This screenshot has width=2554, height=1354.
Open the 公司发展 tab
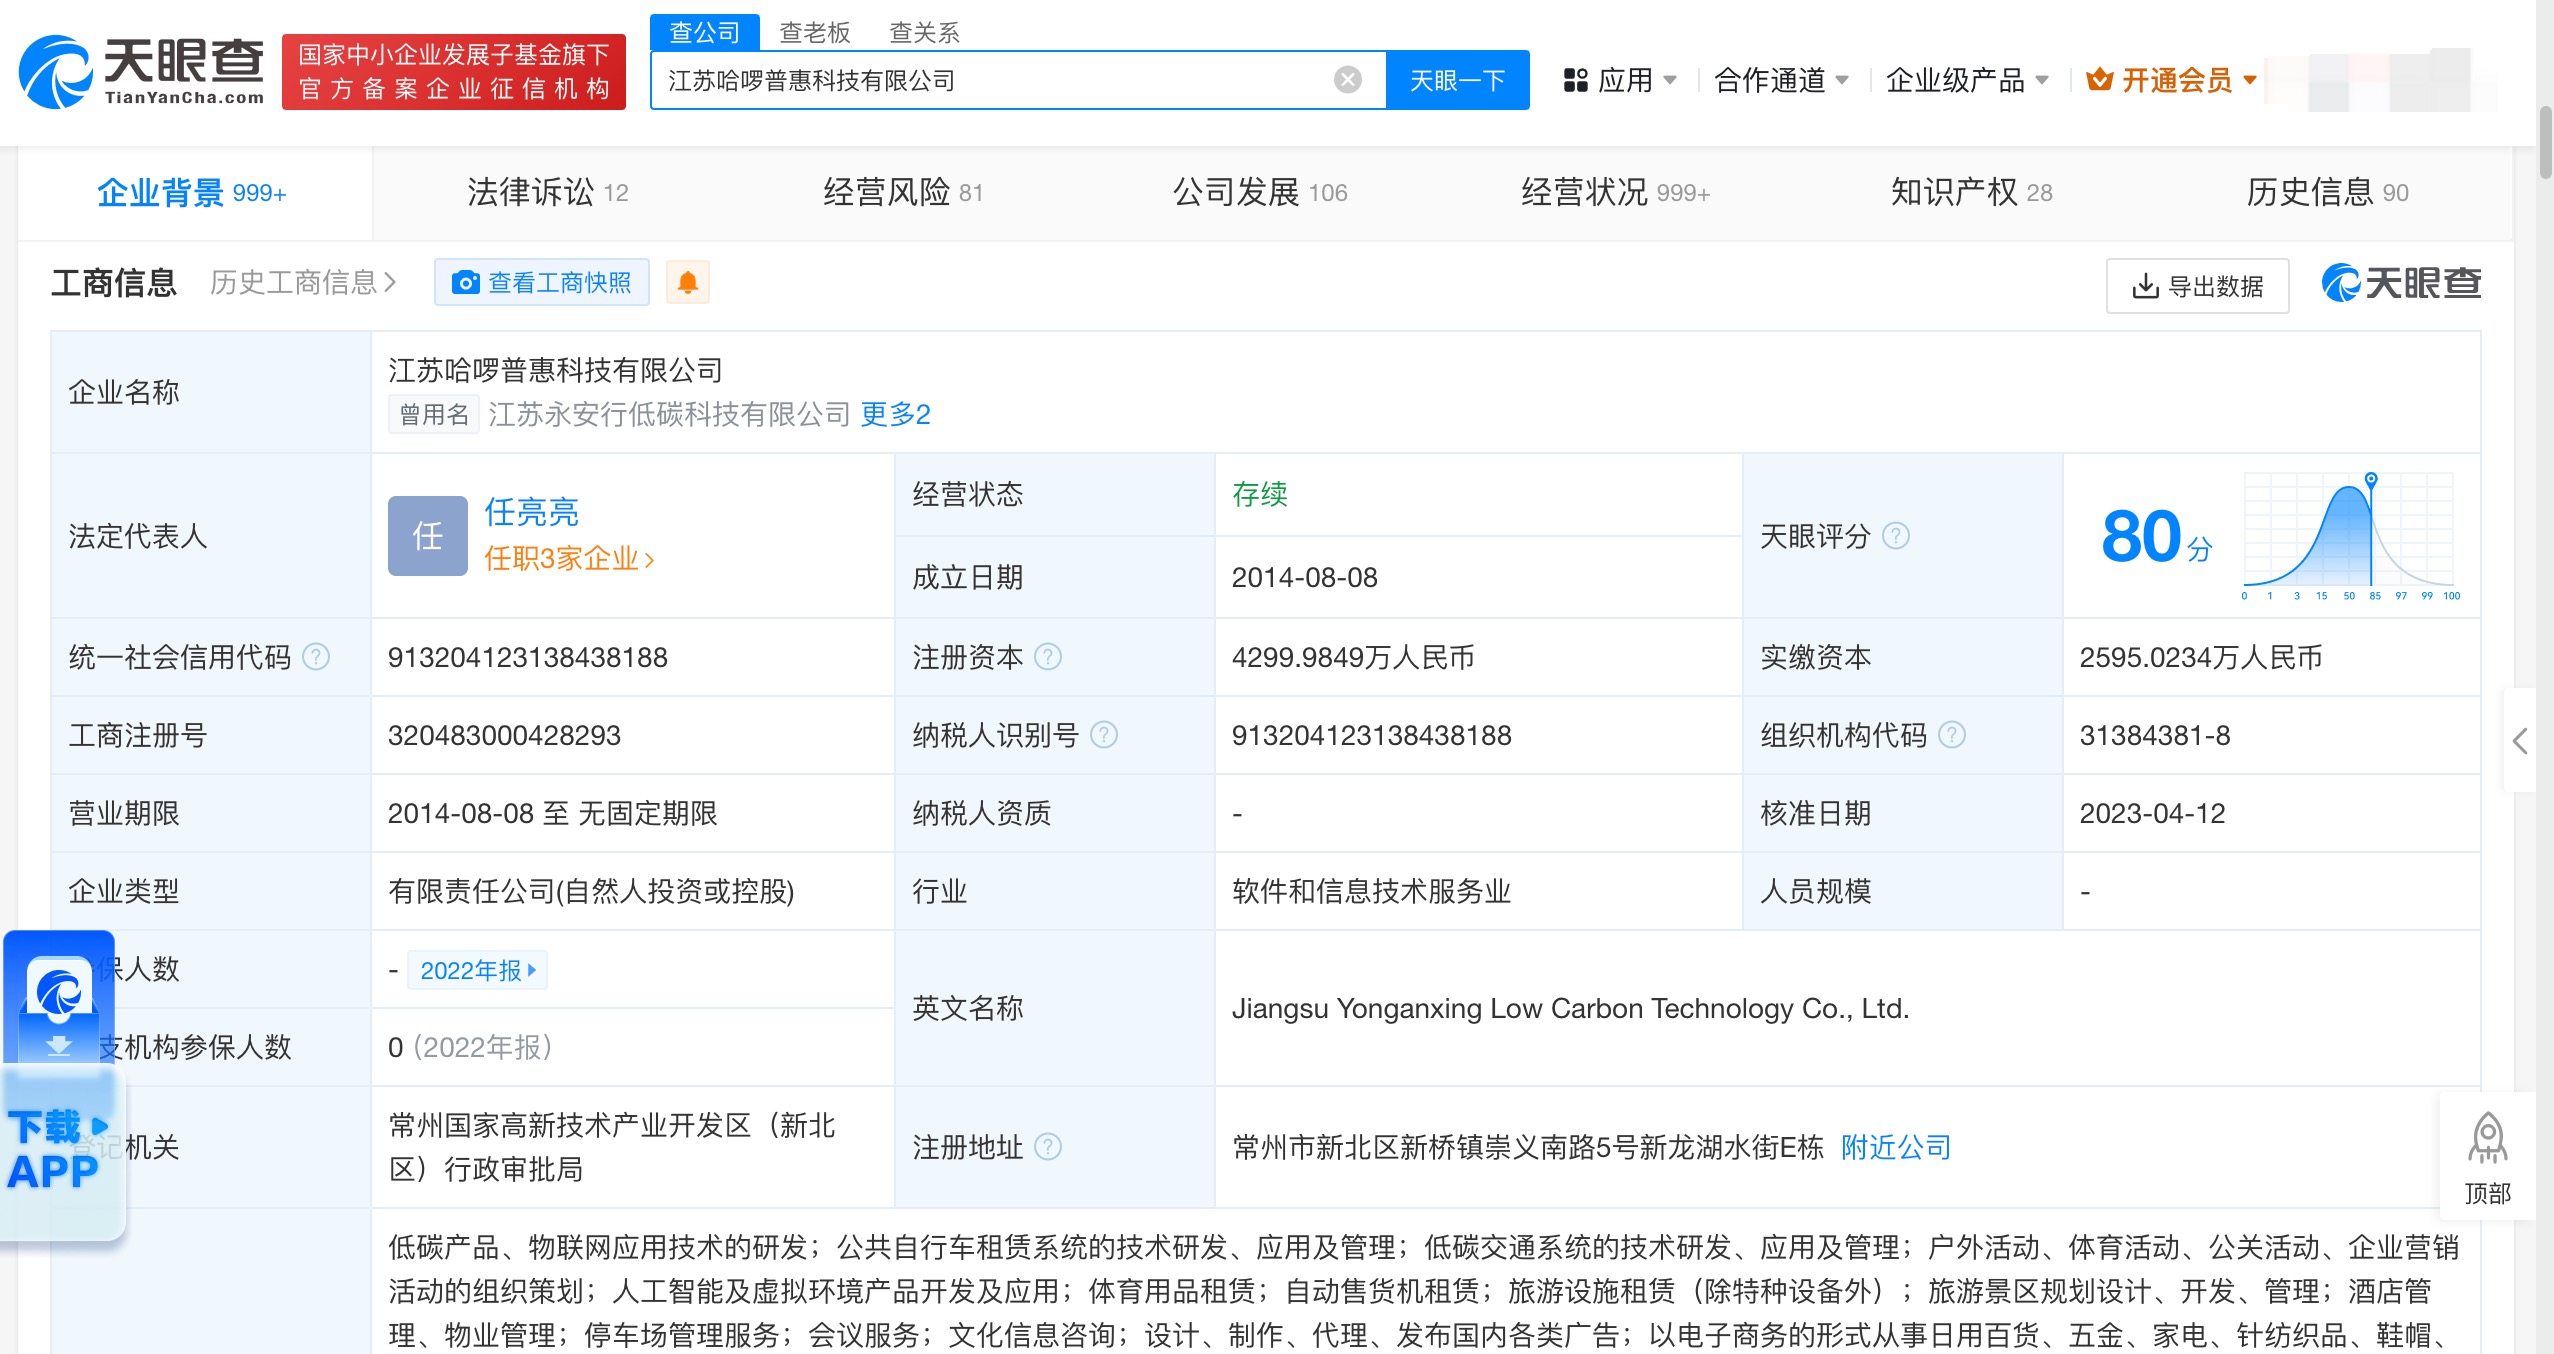click(x=1260, y=192)
